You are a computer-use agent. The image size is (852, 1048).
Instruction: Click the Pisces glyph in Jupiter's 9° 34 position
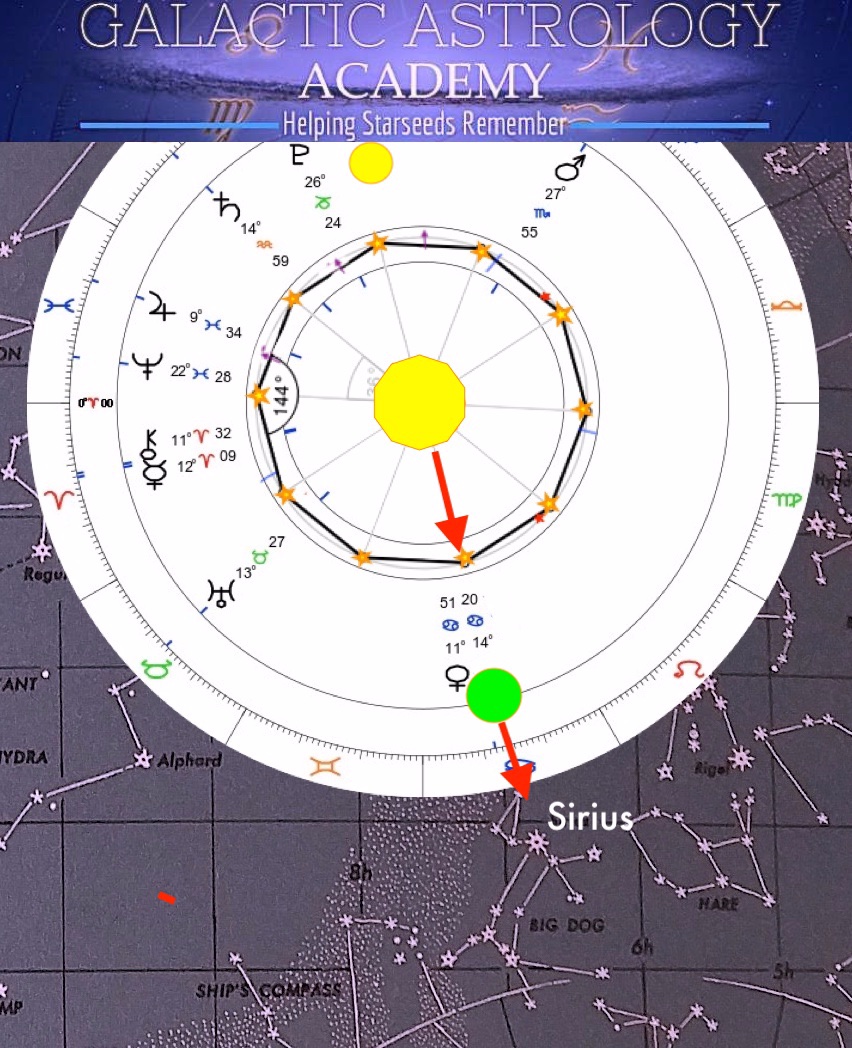pos(212,325)
